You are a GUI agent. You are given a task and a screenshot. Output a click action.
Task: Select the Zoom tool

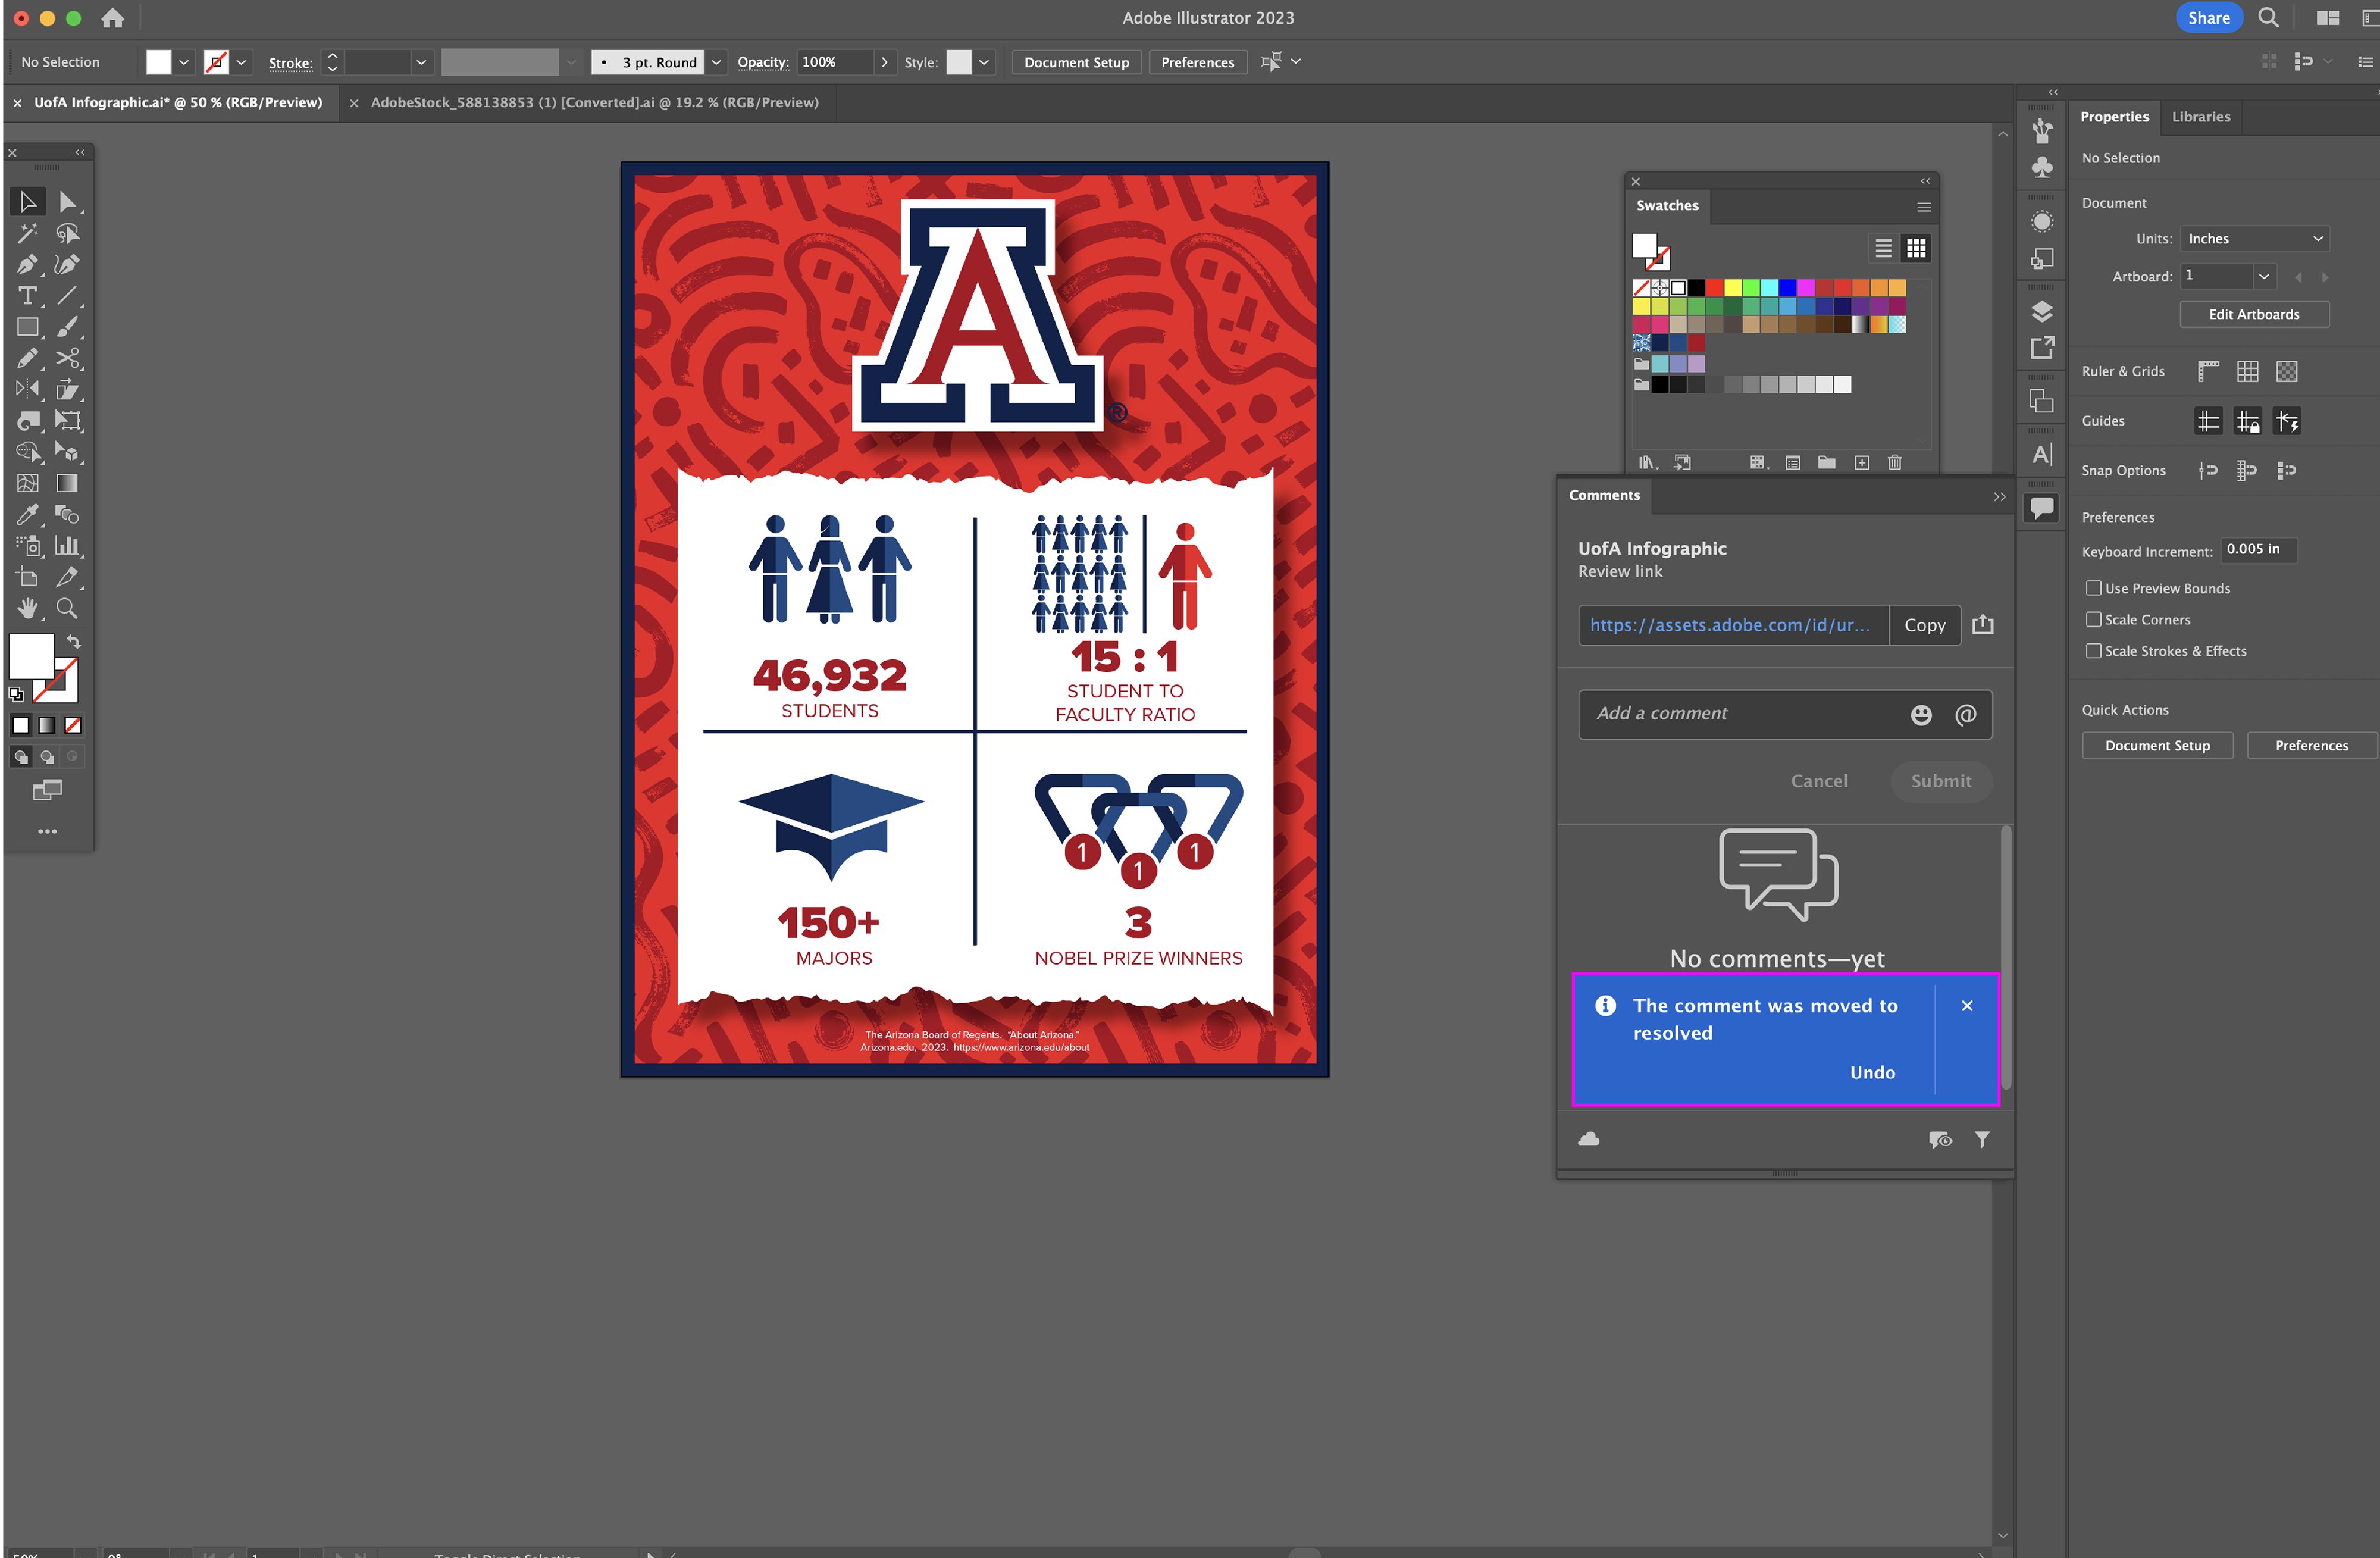[67, 608]
